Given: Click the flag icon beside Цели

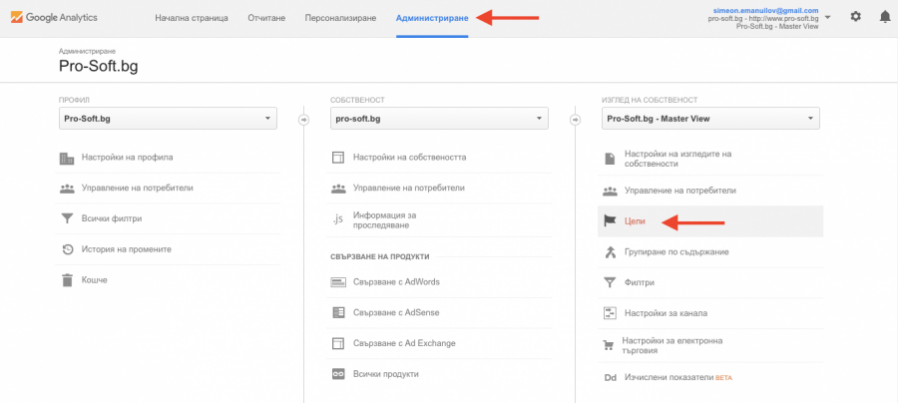Looking at the screenshot, I should 609,222.
